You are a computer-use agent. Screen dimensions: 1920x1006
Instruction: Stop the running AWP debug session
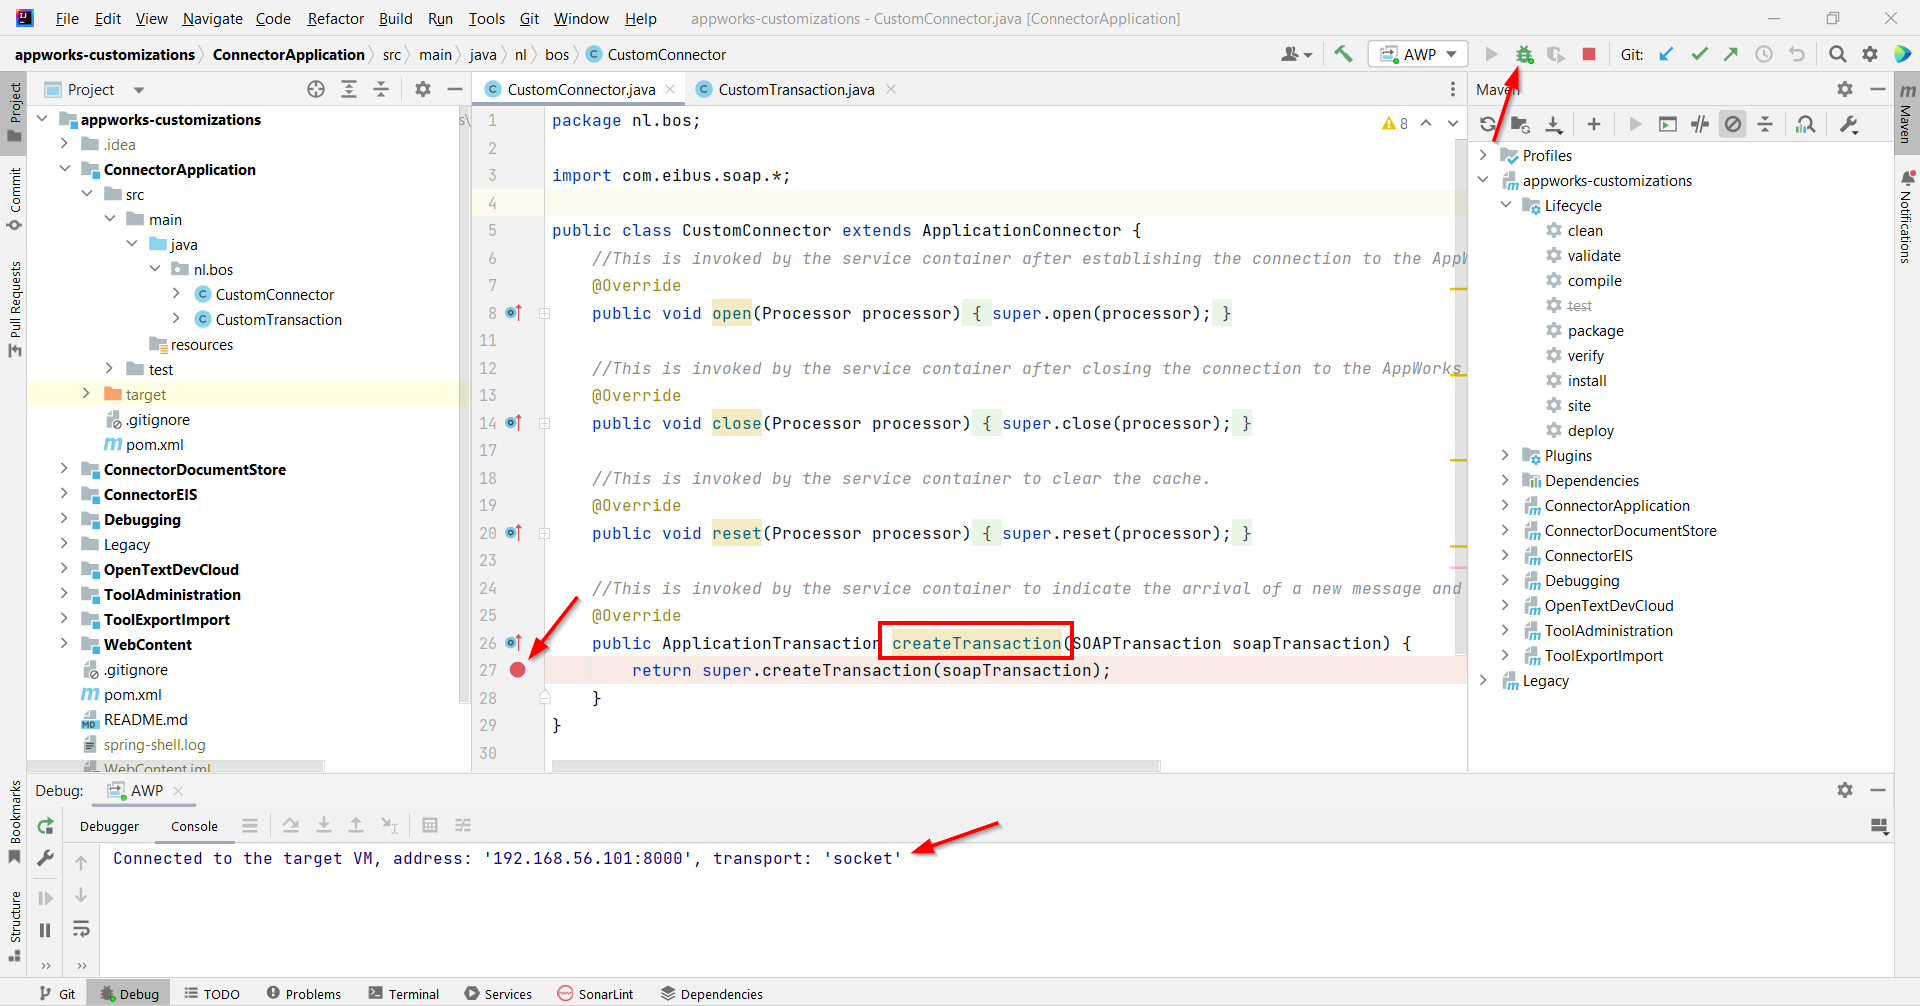click(x=1589, y=55)
